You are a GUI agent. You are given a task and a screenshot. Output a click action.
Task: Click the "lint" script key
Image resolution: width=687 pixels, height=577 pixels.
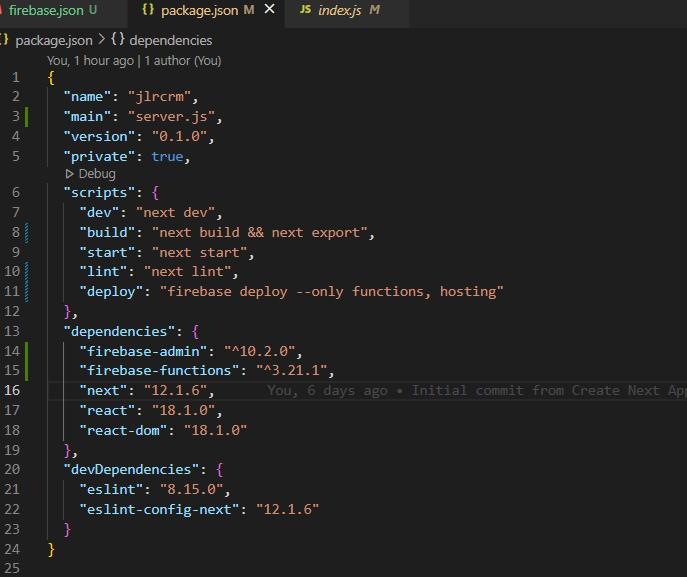103,272
